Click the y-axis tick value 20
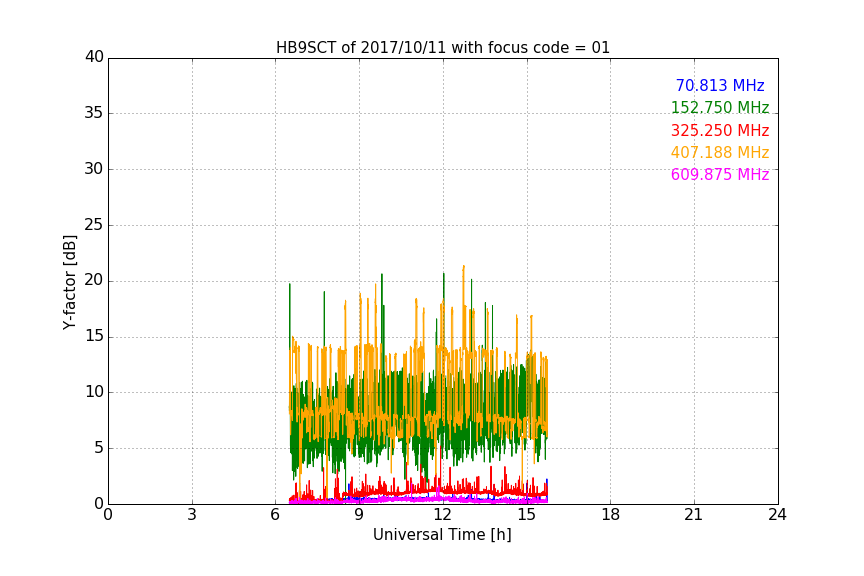 click(94, 280)
